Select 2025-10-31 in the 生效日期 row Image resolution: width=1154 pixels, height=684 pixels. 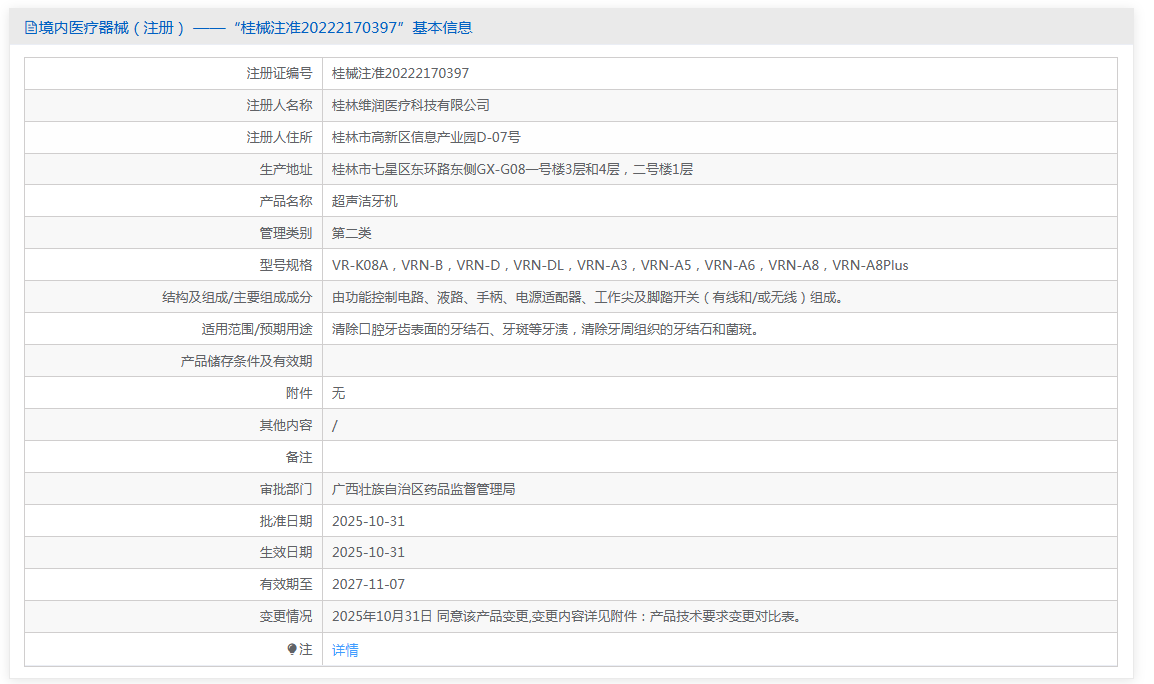pyautogui.click(x=368, y=552)
